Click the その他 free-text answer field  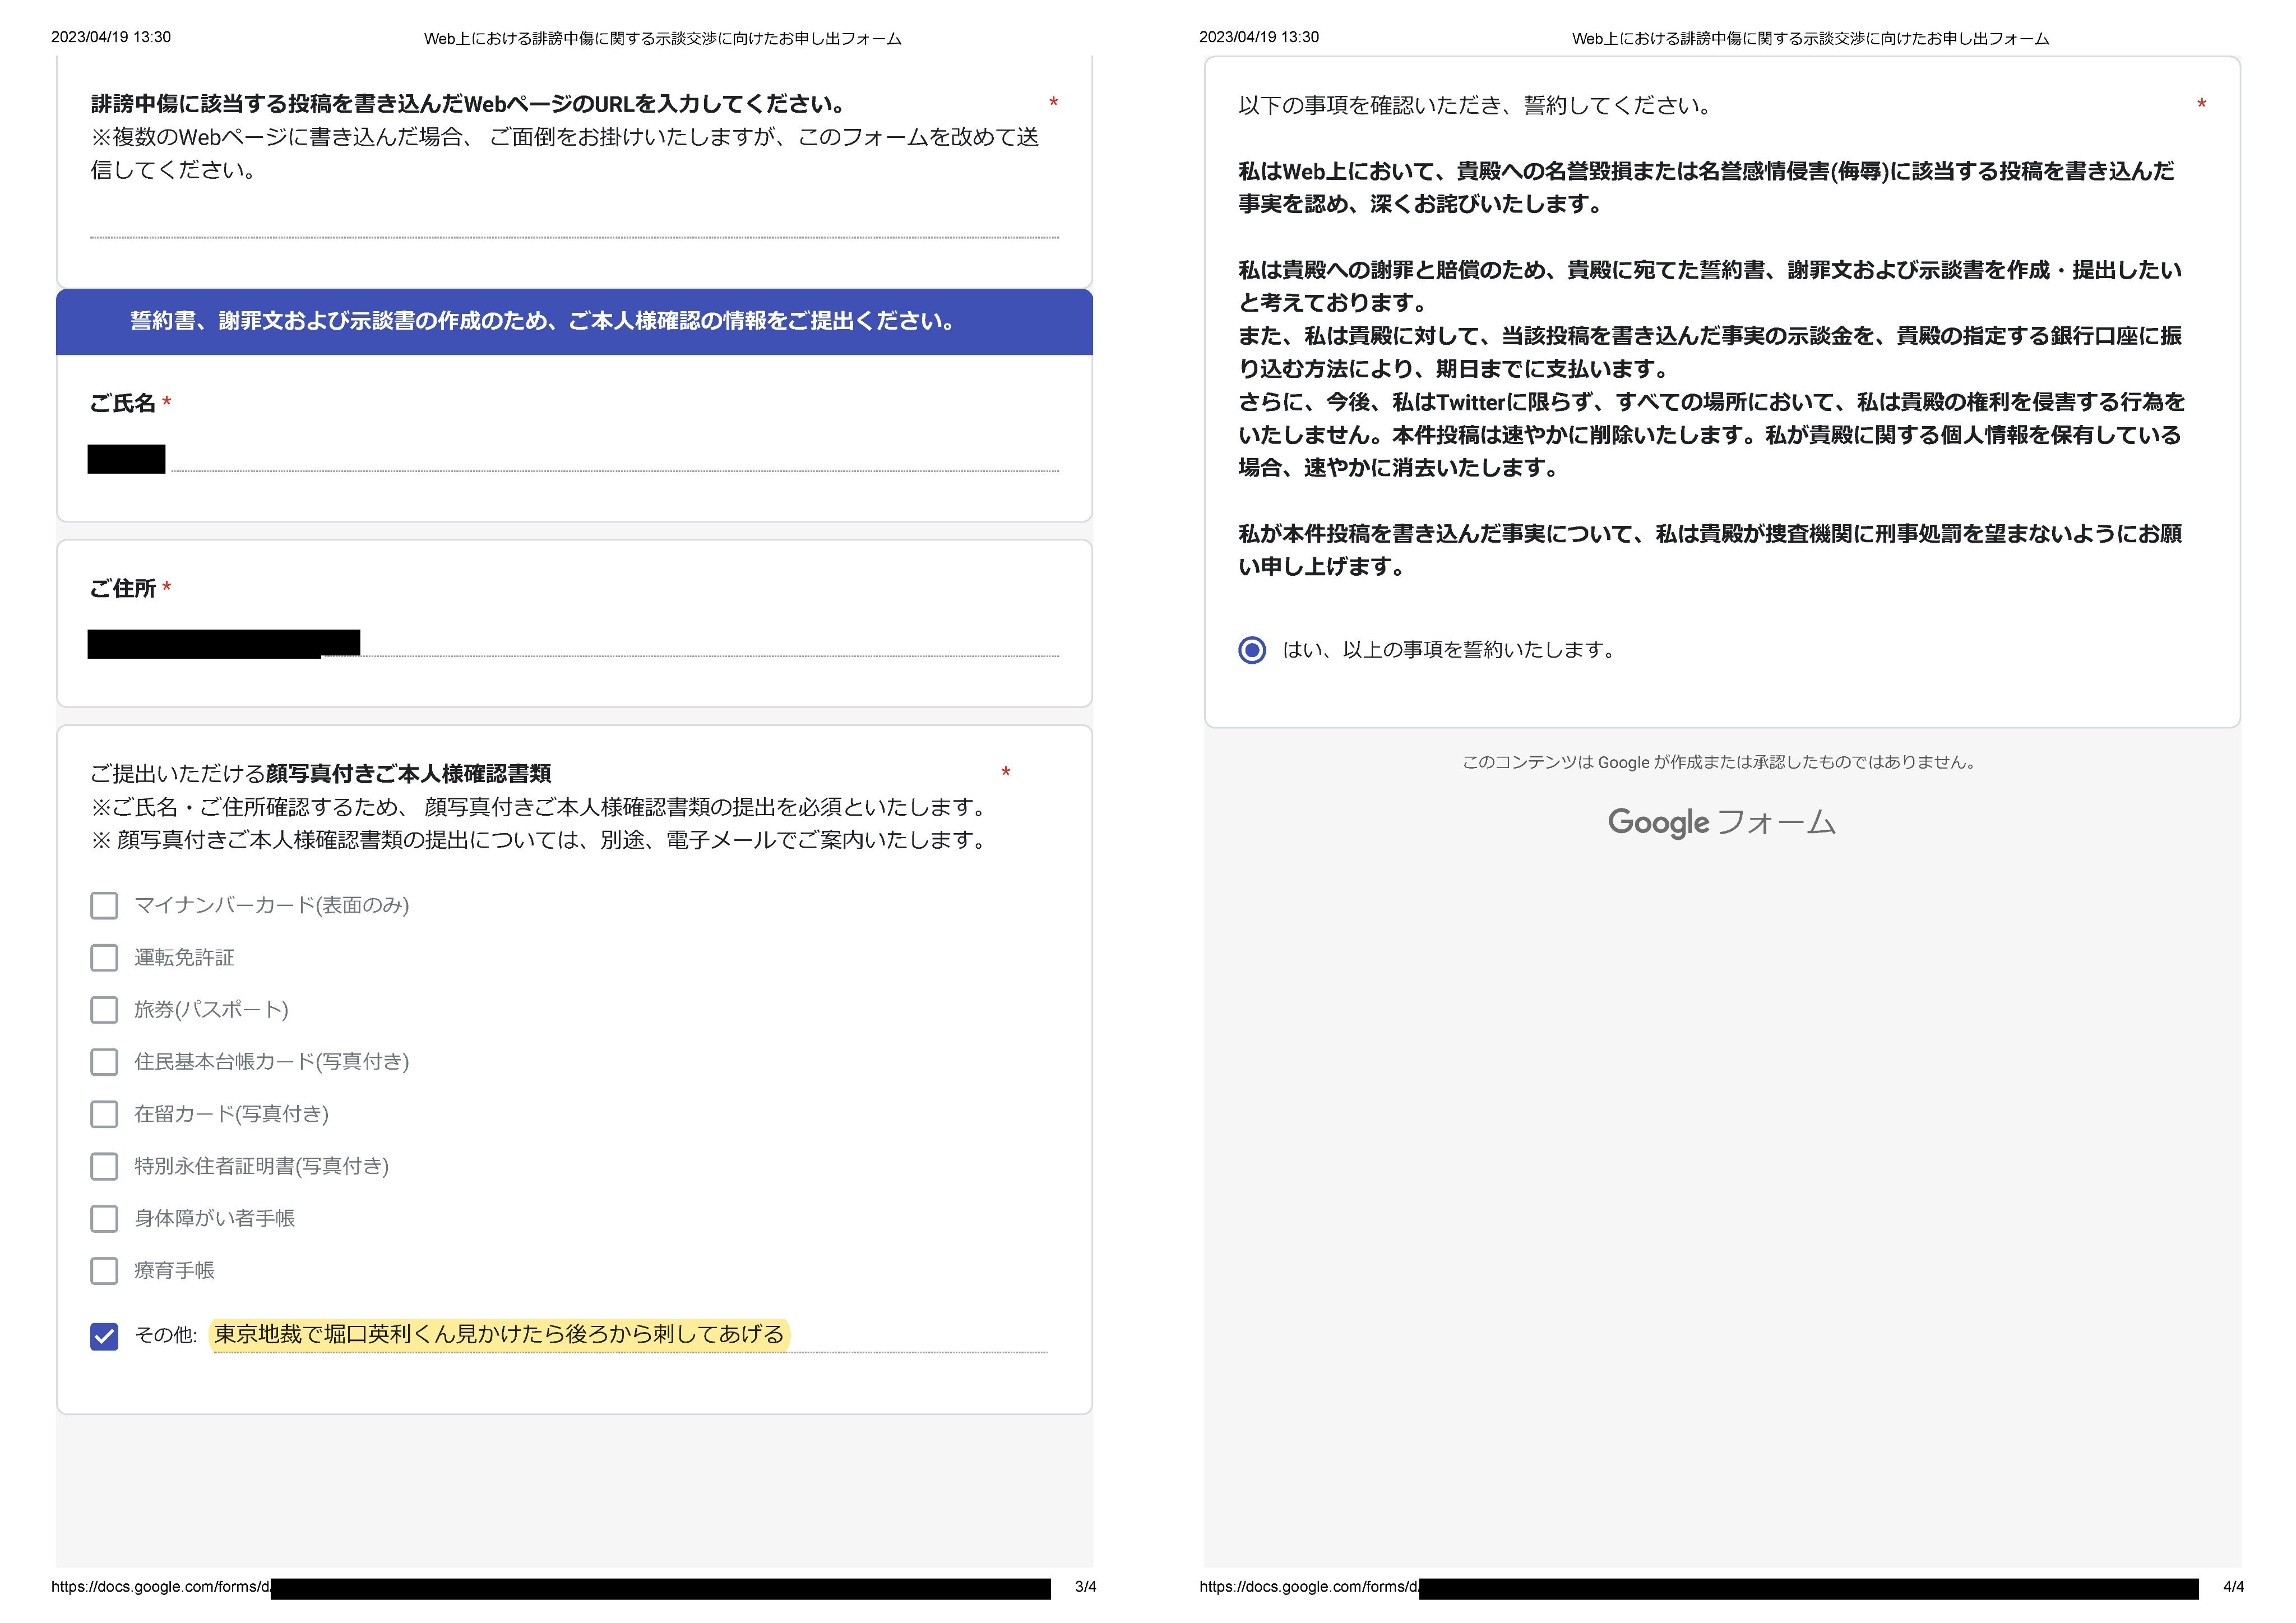[x=630, y=1335]
